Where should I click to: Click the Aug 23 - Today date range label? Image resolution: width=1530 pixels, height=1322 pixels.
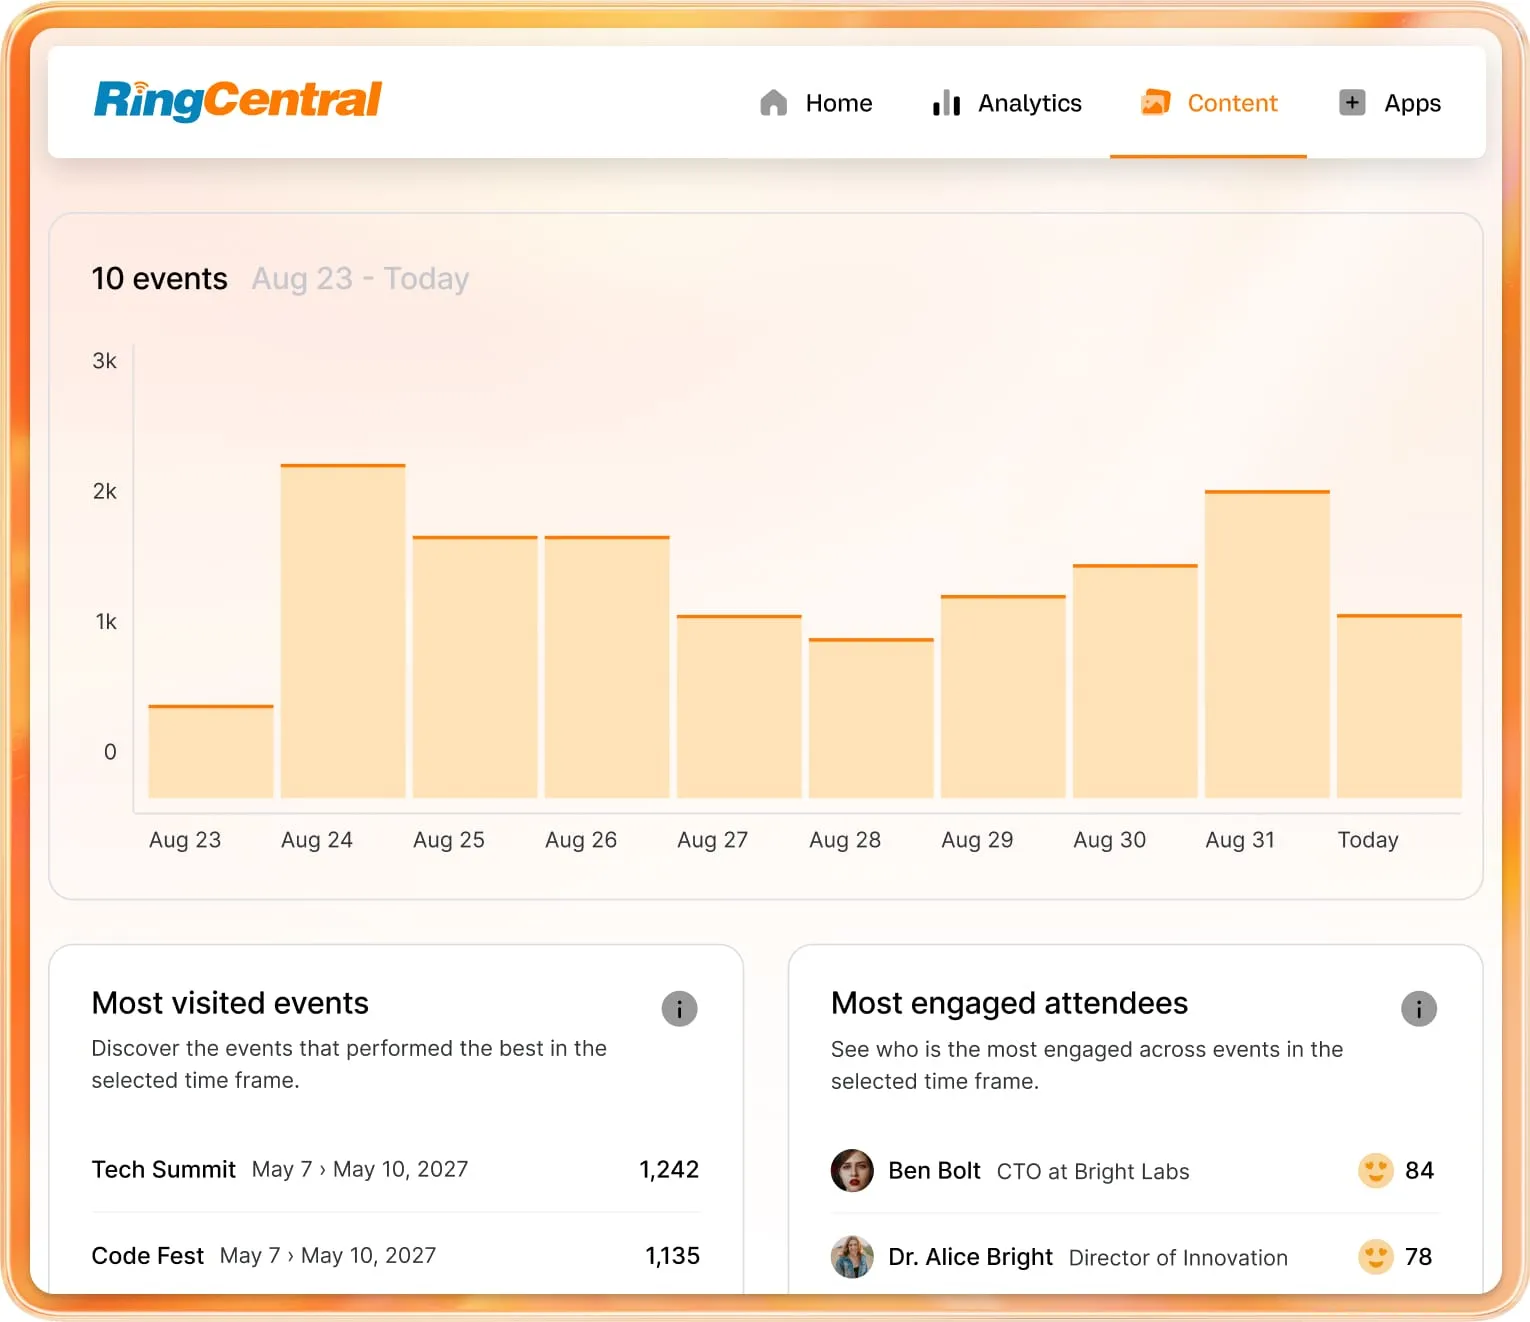pyautogui.click(x=360, y=278)
